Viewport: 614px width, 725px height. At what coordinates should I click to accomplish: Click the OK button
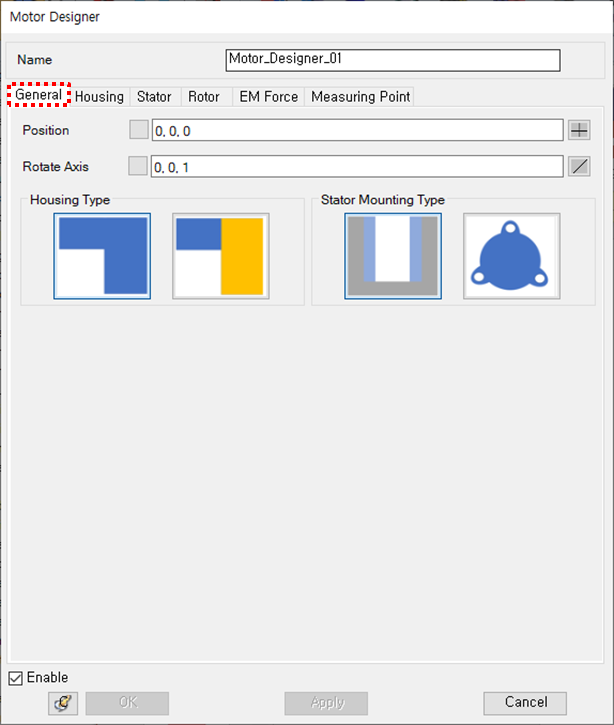tap(127, 703)
